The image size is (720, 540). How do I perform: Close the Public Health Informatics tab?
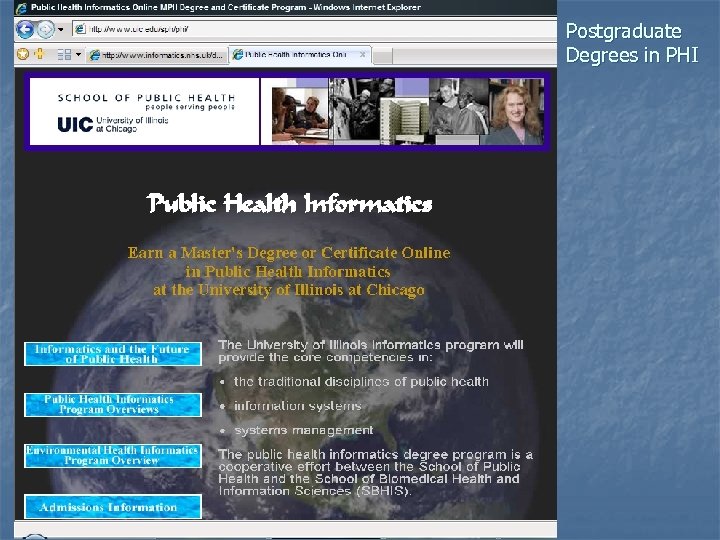pyautogui.click(x=362, y=55)
